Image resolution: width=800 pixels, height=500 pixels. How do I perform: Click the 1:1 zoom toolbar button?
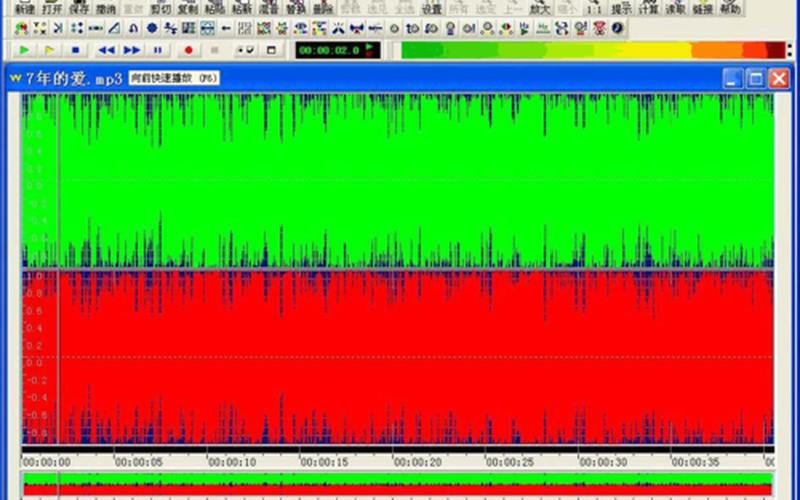pyautogui.click(x=594, y=7)
